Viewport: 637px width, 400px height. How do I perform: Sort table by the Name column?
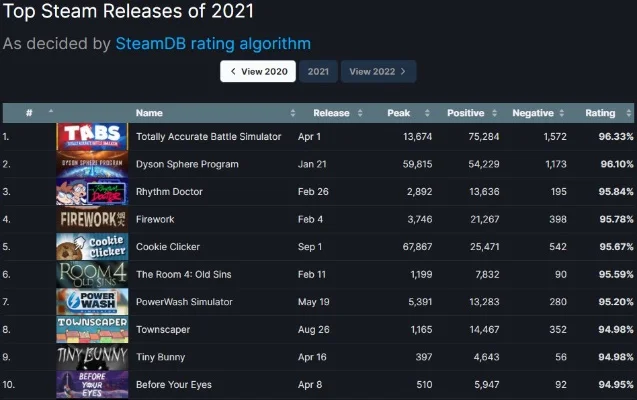pyautogui.click(x=150, y=113)
